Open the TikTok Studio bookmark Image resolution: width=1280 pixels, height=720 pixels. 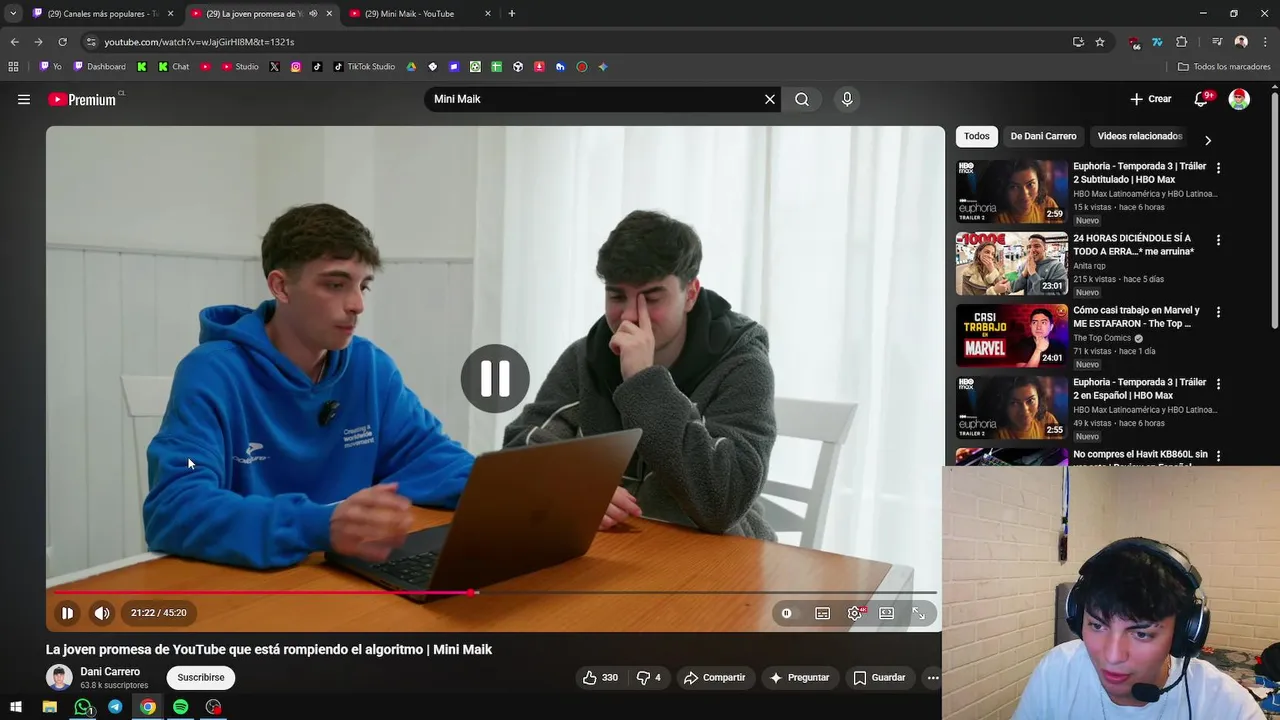(364, 67)
